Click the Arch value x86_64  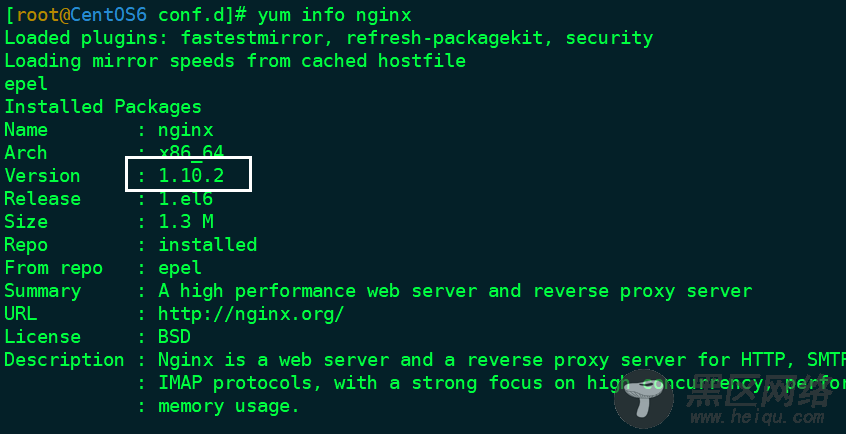191,152
